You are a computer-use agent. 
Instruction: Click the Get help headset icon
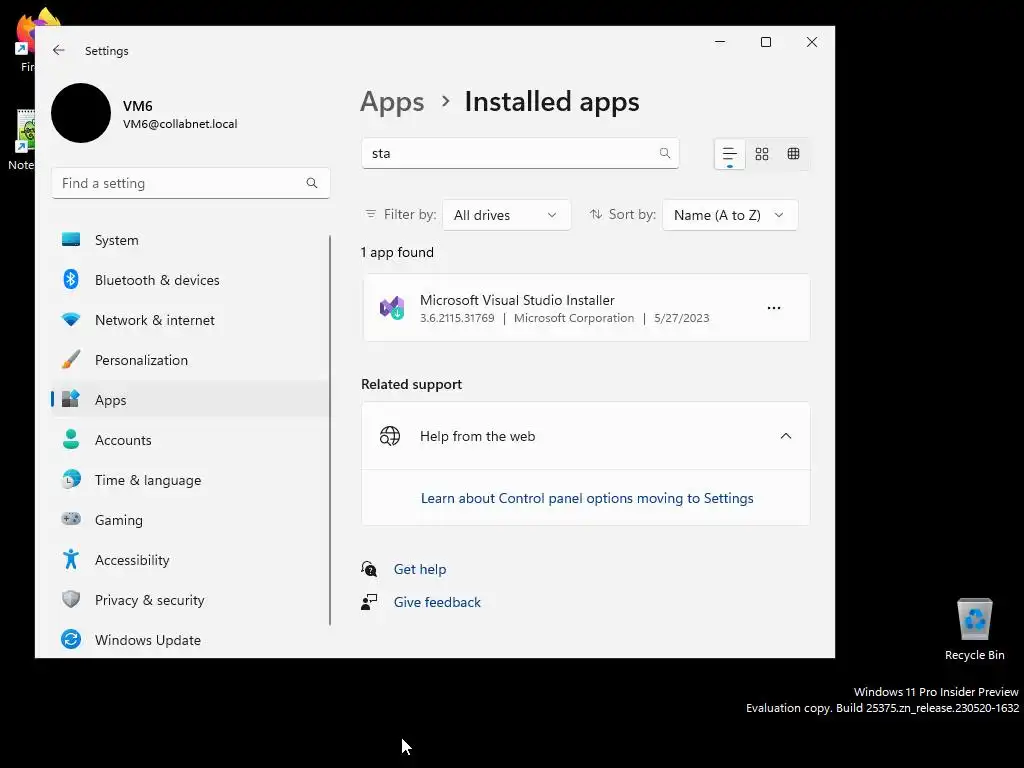369,569
